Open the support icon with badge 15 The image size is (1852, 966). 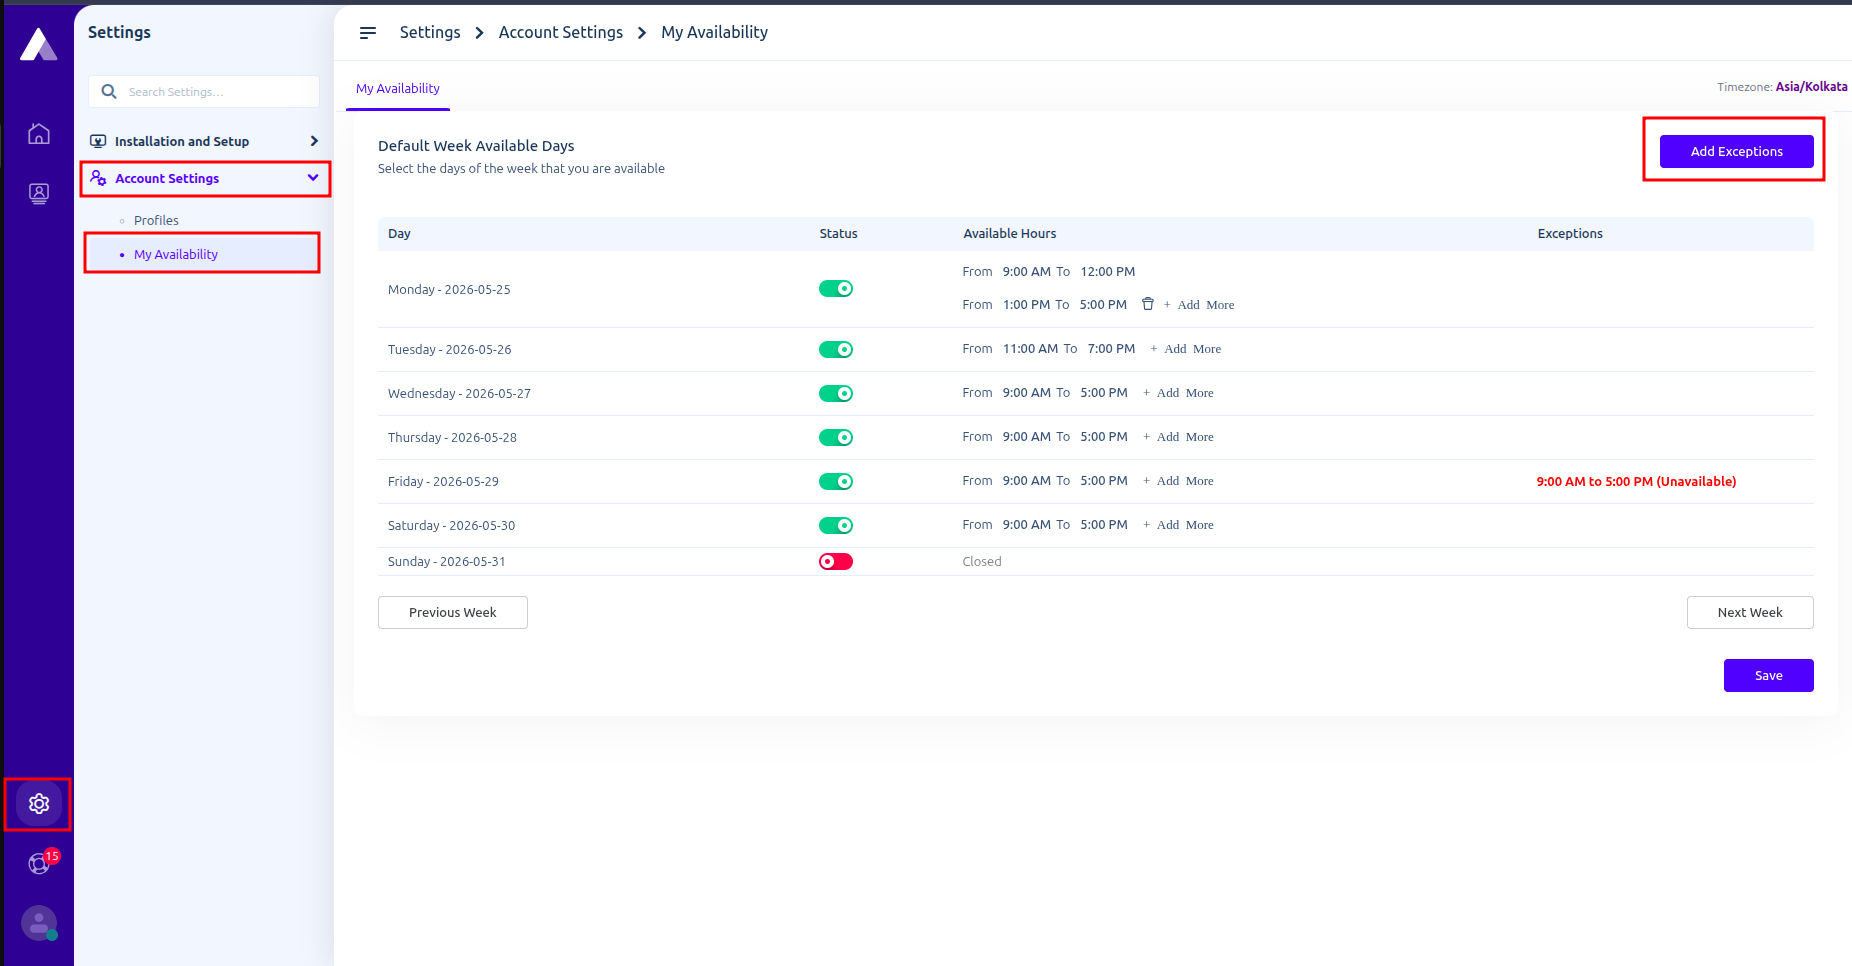pyautogui.click(x=40, y=863)
